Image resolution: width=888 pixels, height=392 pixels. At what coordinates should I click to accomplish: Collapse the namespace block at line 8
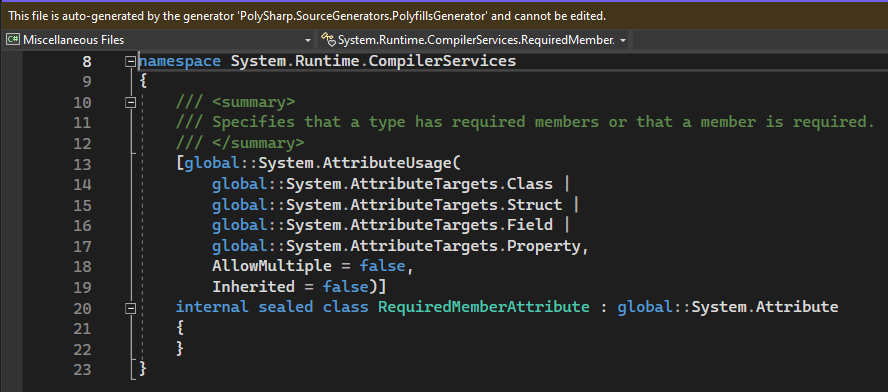tap(131, 61)
